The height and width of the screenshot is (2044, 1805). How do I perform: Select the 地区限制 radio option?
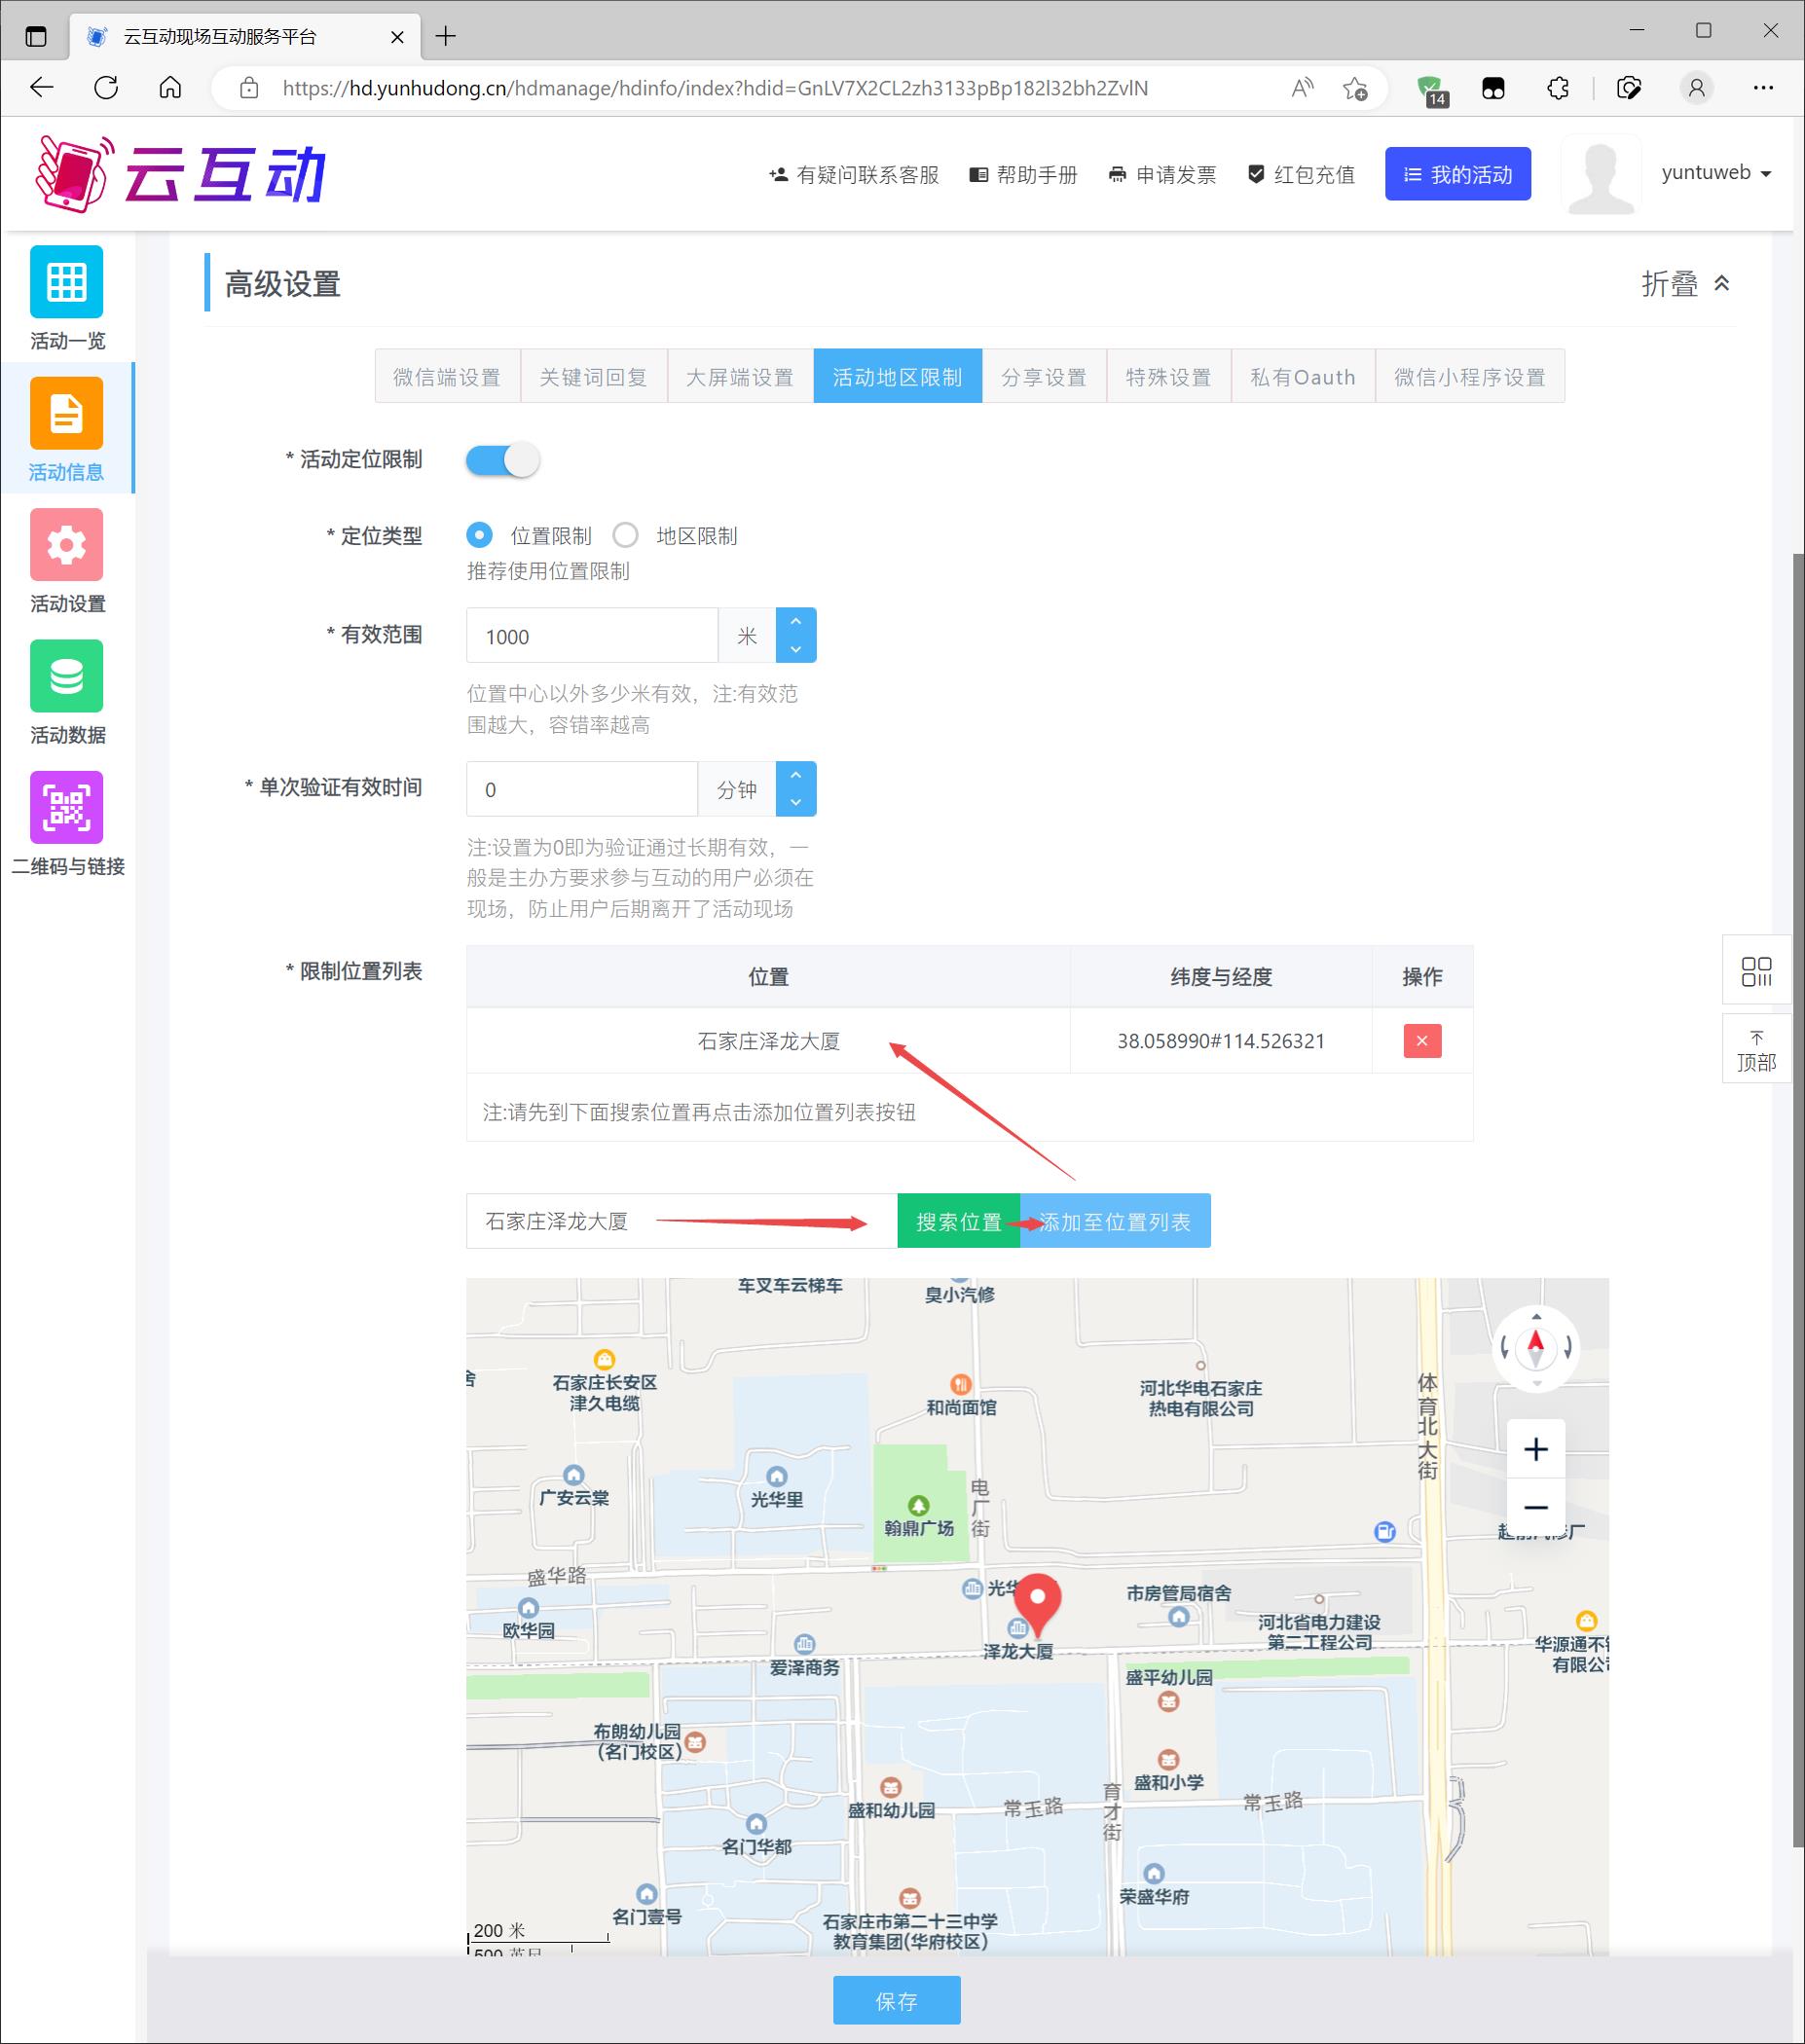click(626, 536)
